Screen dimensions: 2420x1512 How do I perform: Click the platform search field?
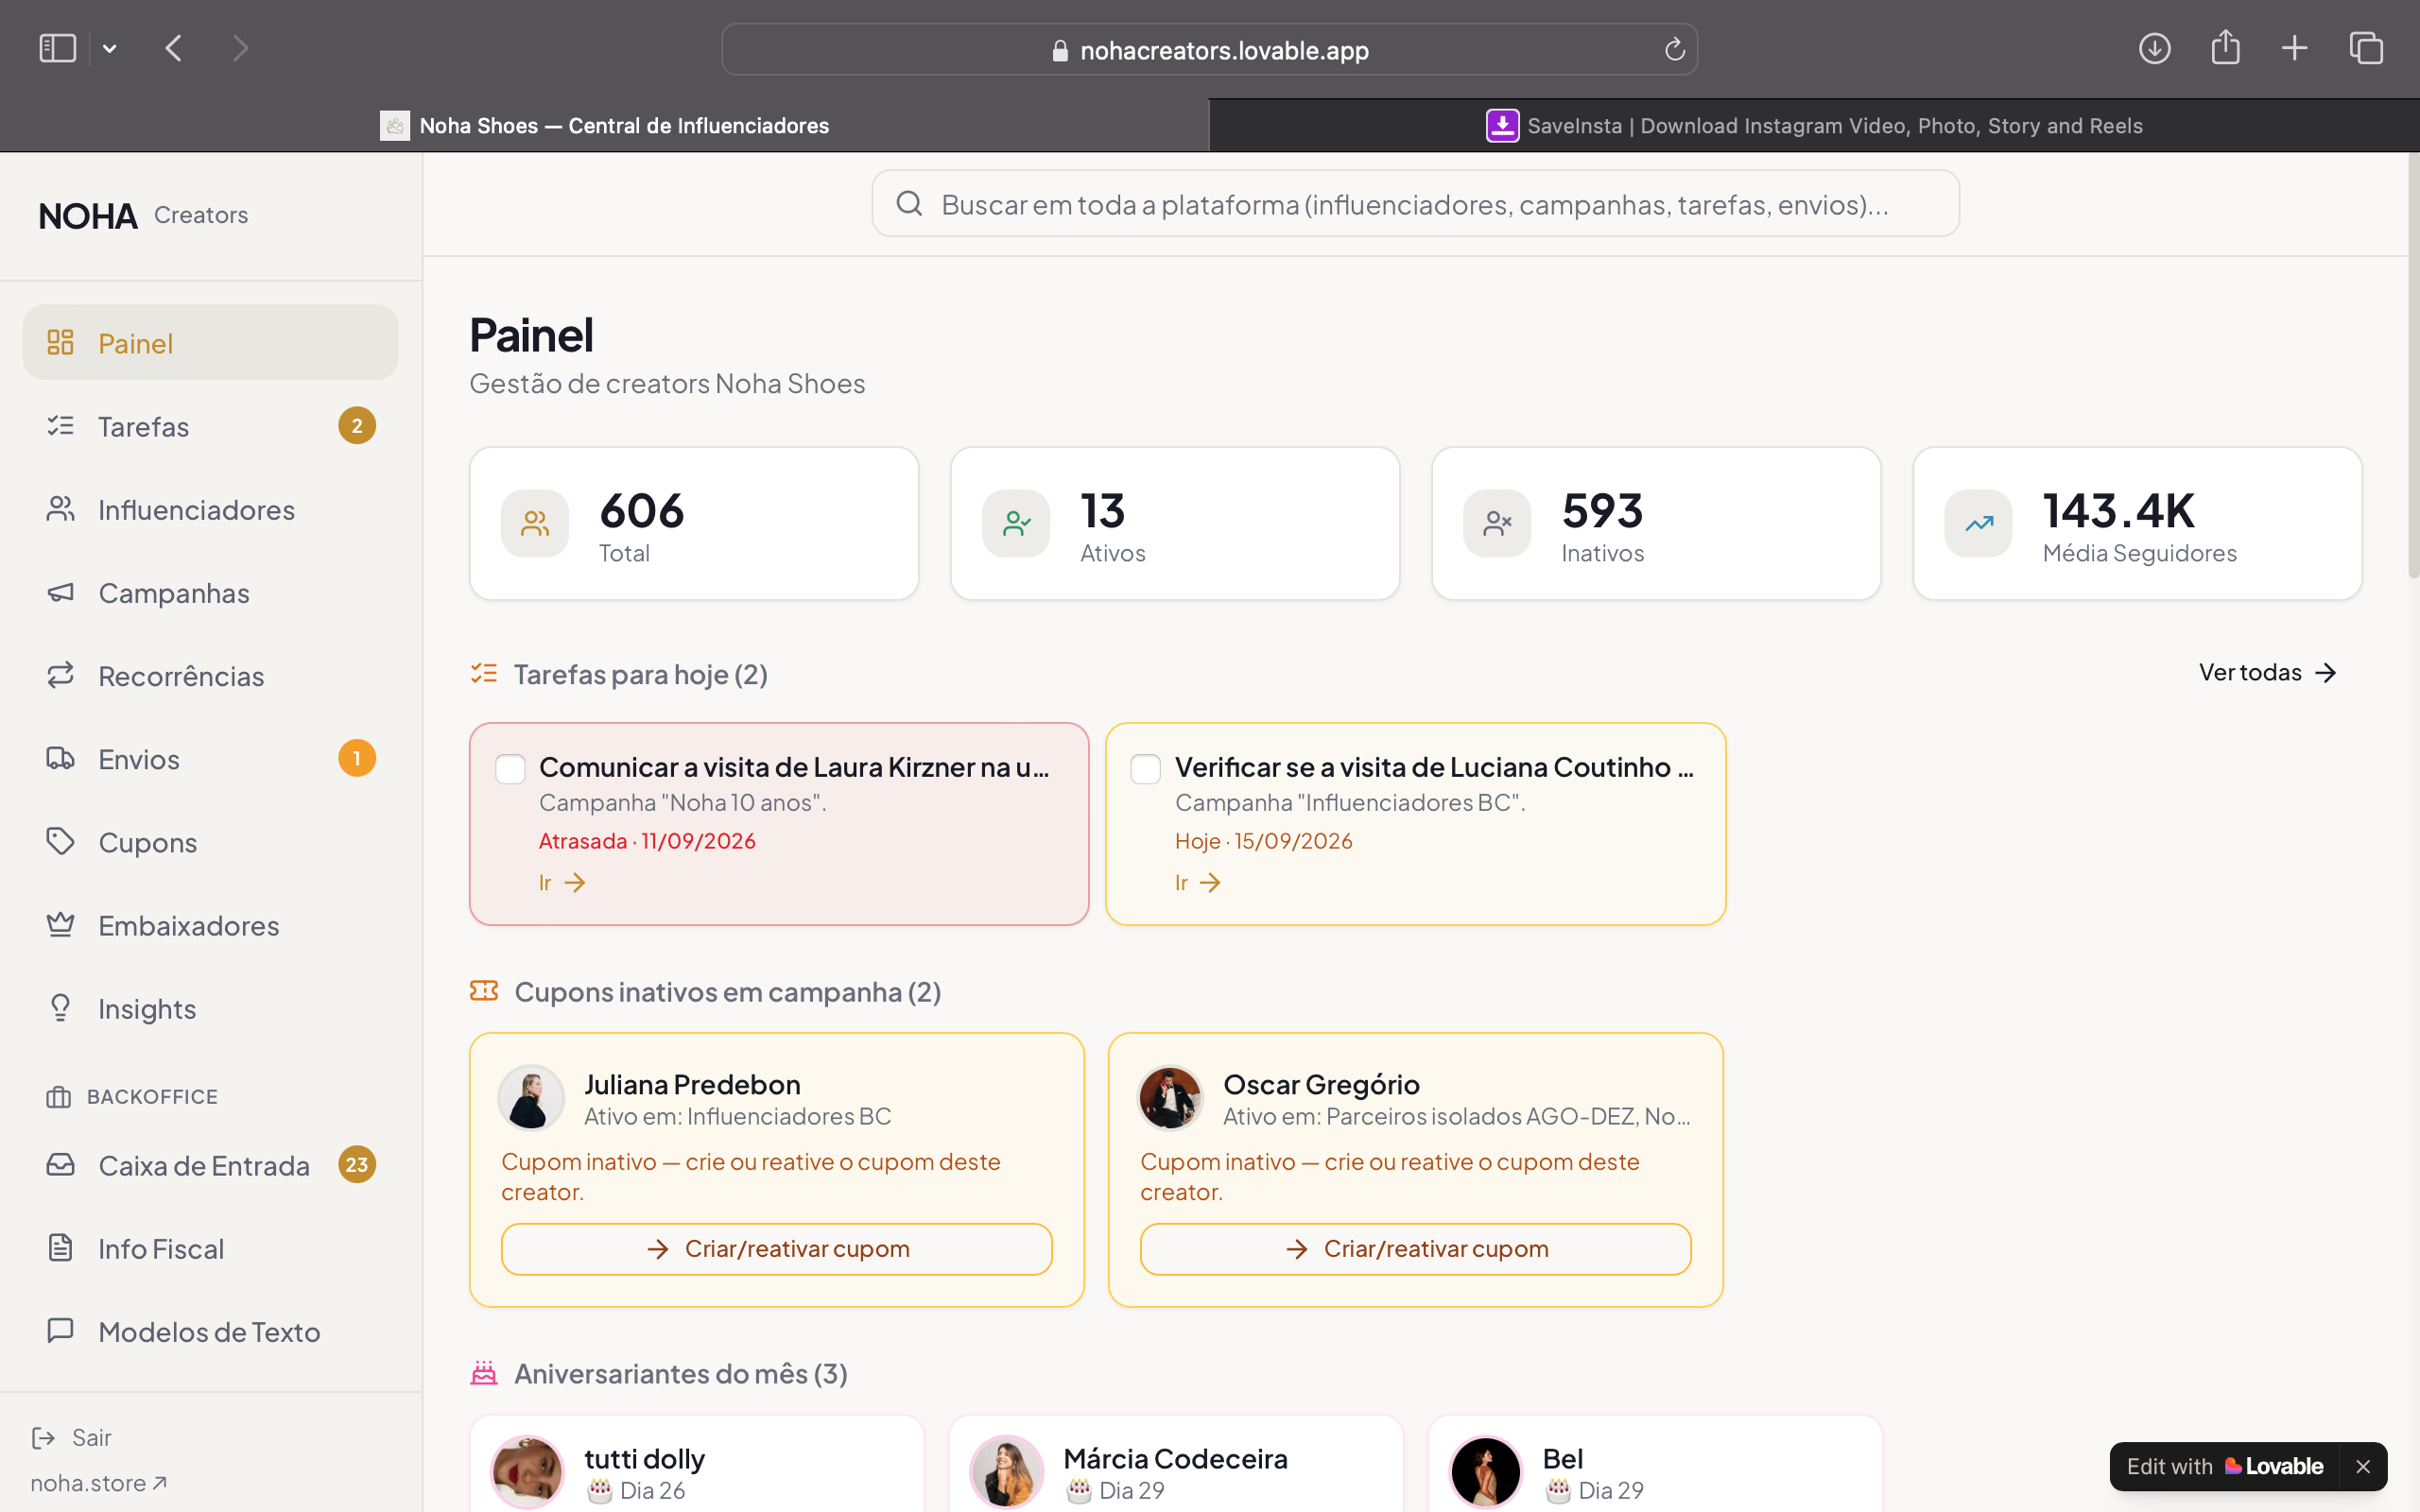pyautogui.click(x=1415, y=203)
